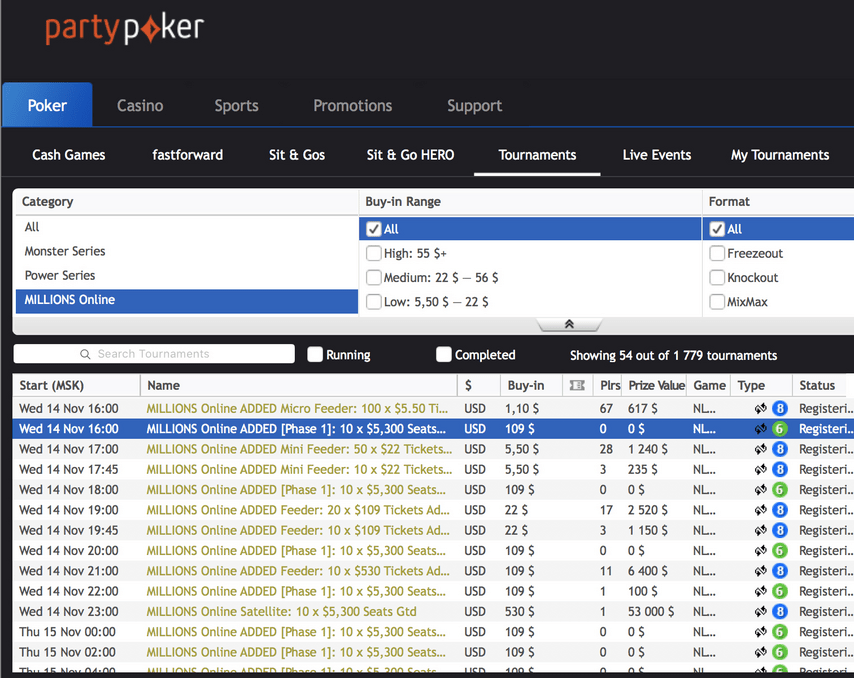Open the MILLIONS Online Satellite tournament

point(281,612)
